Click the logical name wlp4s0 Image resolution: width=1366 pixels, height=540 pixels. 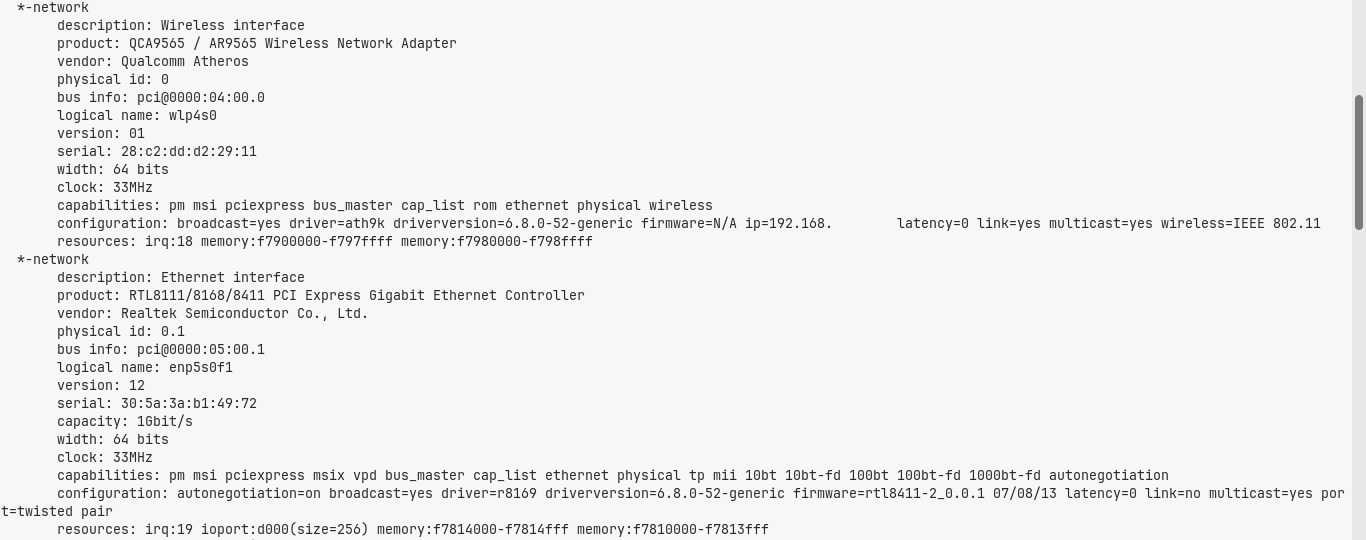[193, 116]
